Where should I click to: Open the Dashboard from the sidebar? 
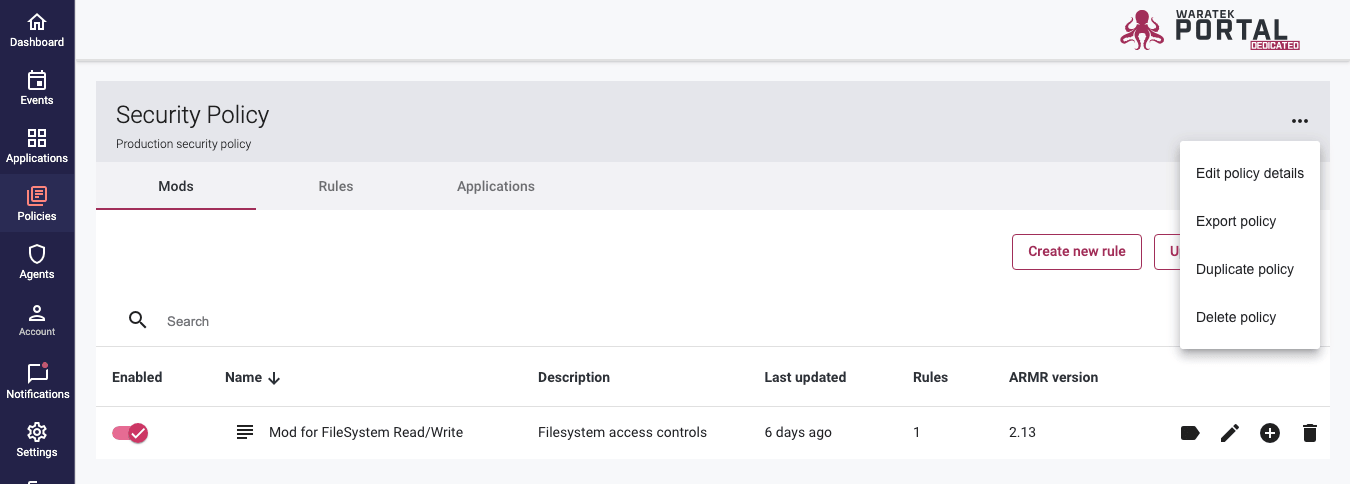coord(37,30)
